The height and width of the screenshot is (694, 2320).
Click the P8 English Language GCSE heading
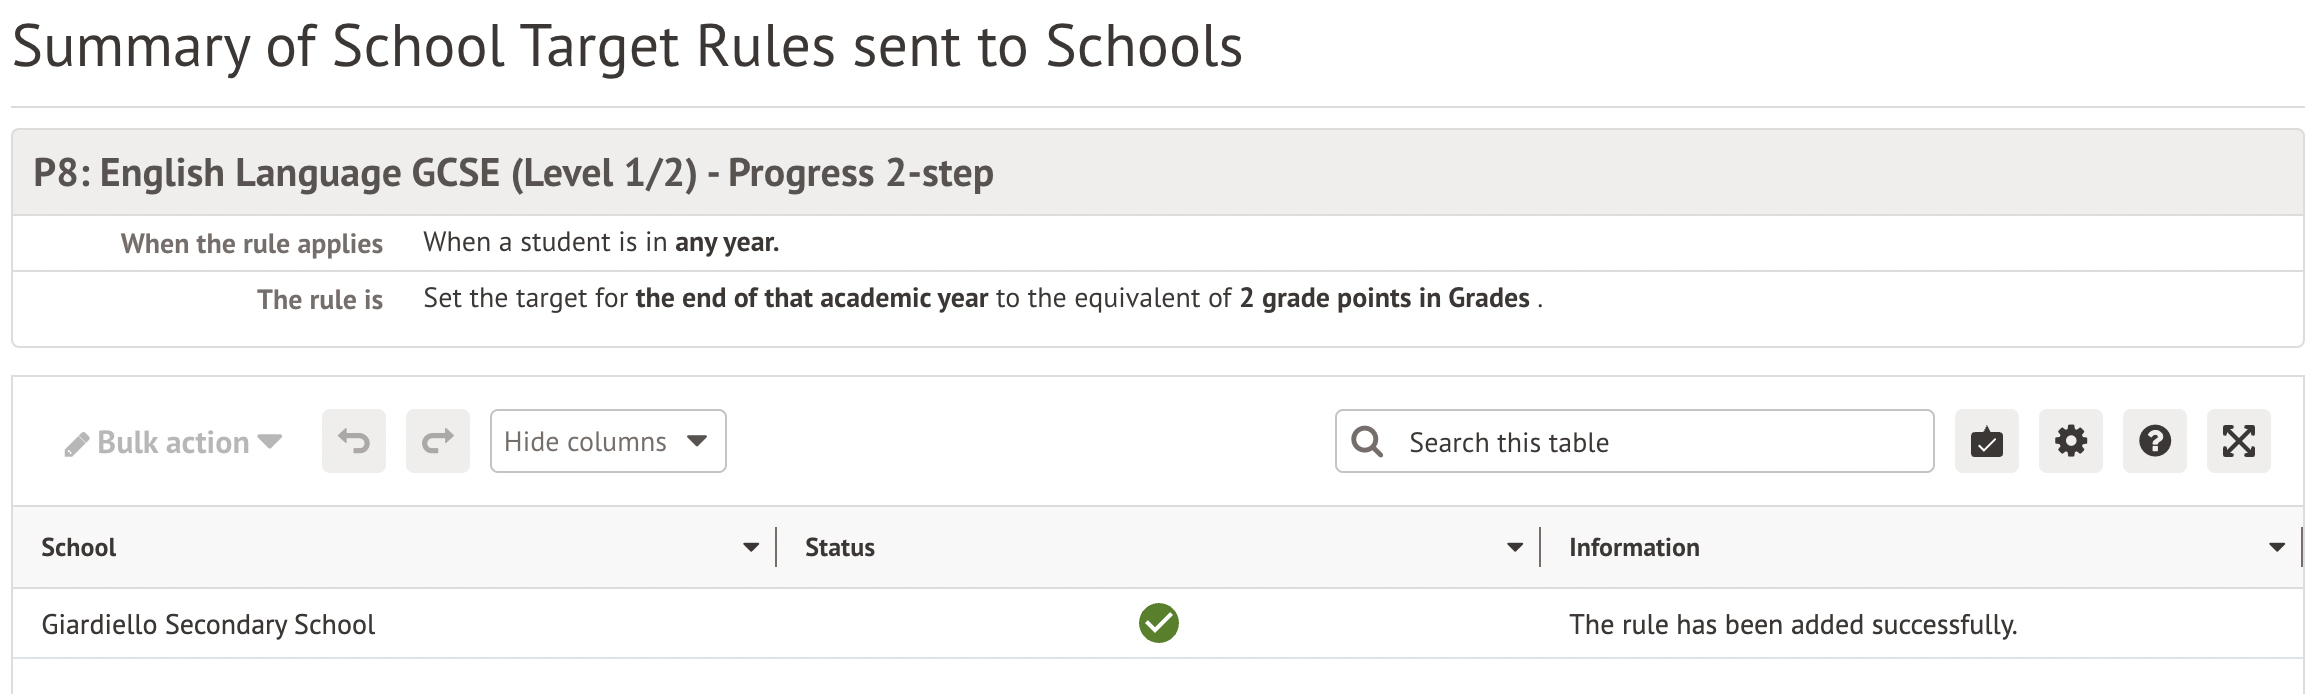click(513, 173)
